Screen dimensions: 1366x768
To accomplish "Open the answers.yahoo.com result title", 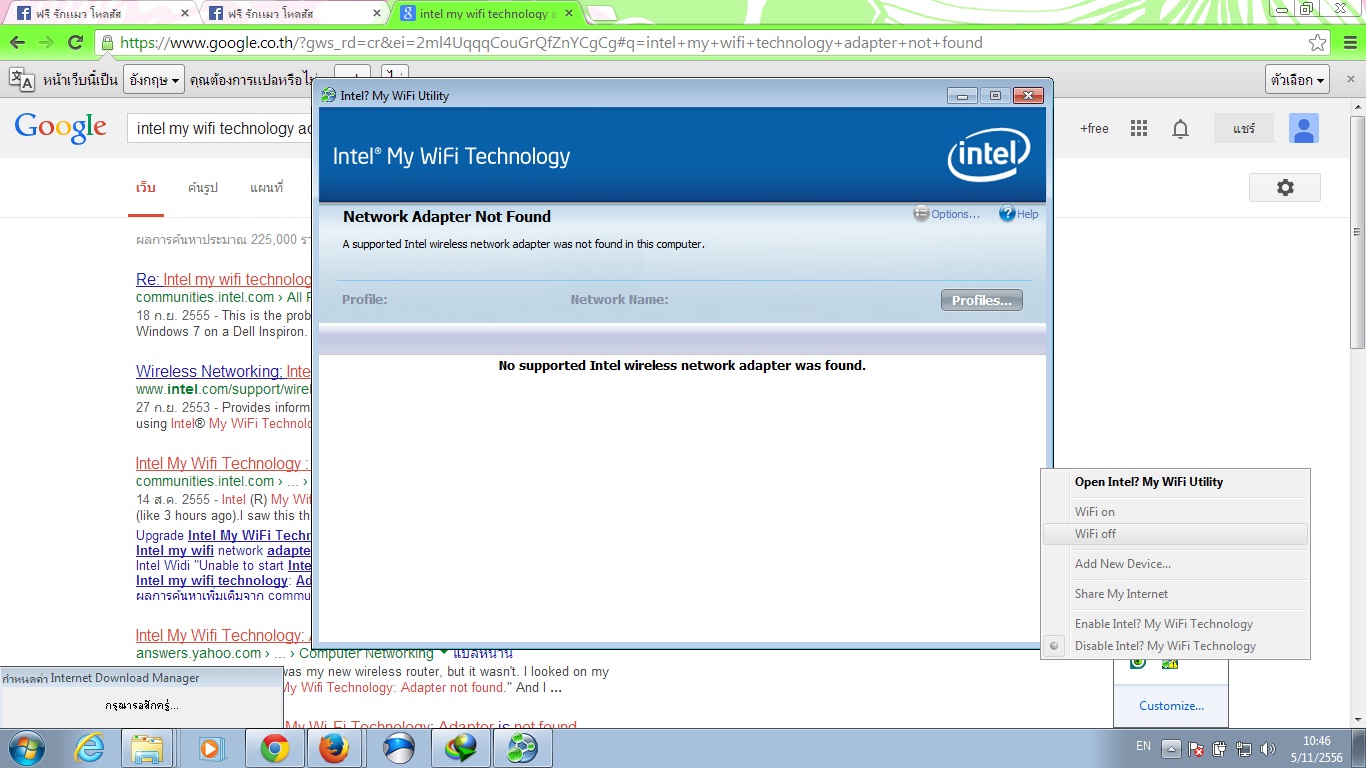I will (x=224, y=636).
